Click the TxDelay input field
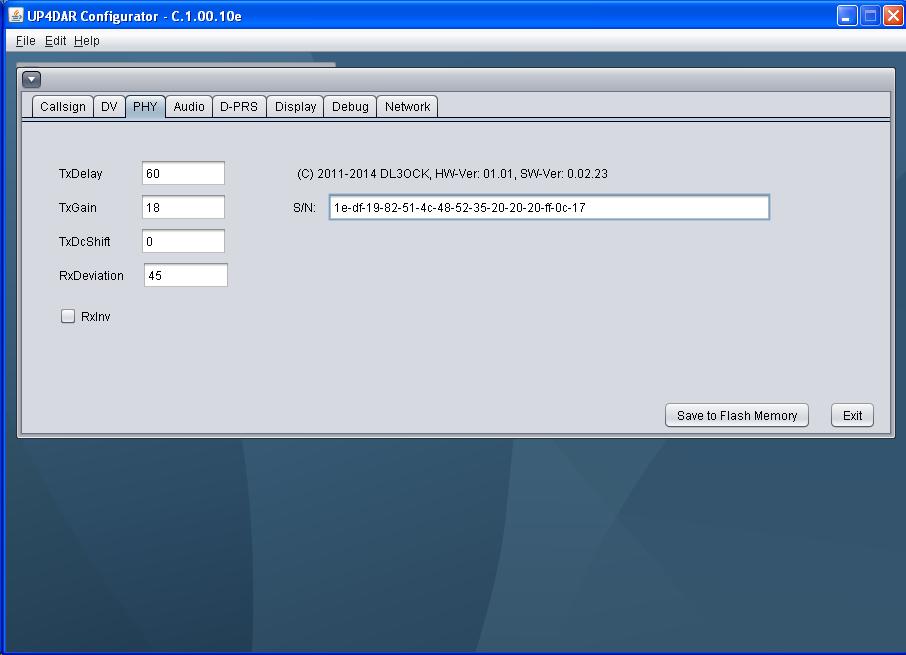 (x=183, y=173)
